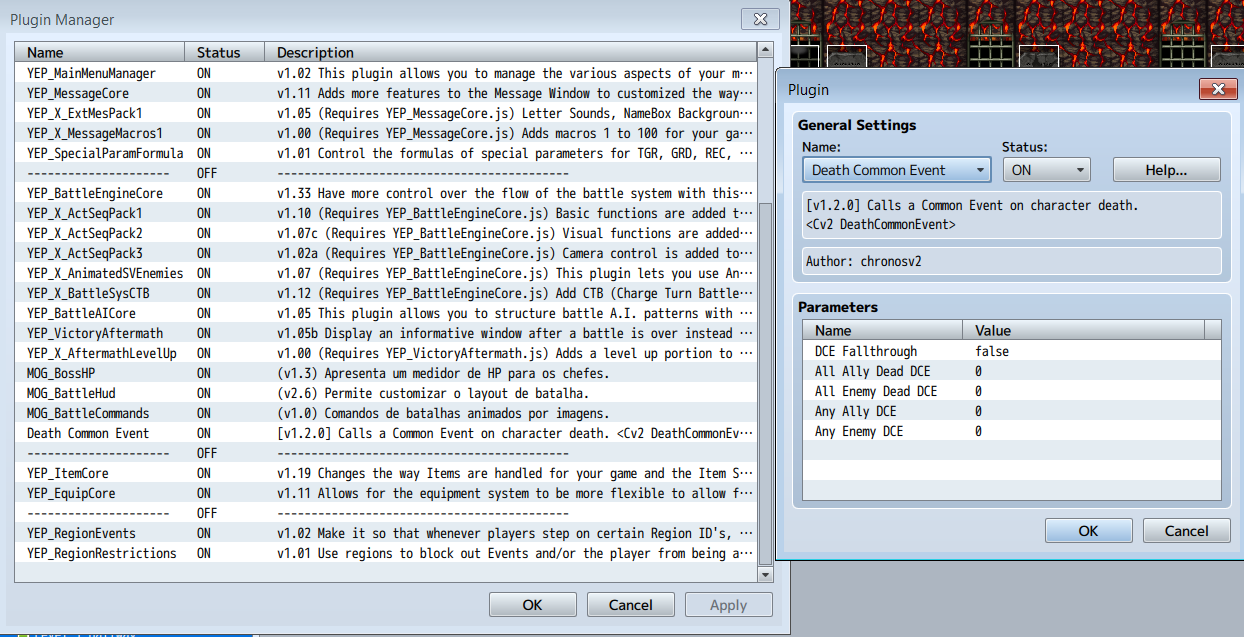Select YEP_RegionRestrictions plugin row
The height and width of the screenshot is (637, 1244).
[386, 553]
